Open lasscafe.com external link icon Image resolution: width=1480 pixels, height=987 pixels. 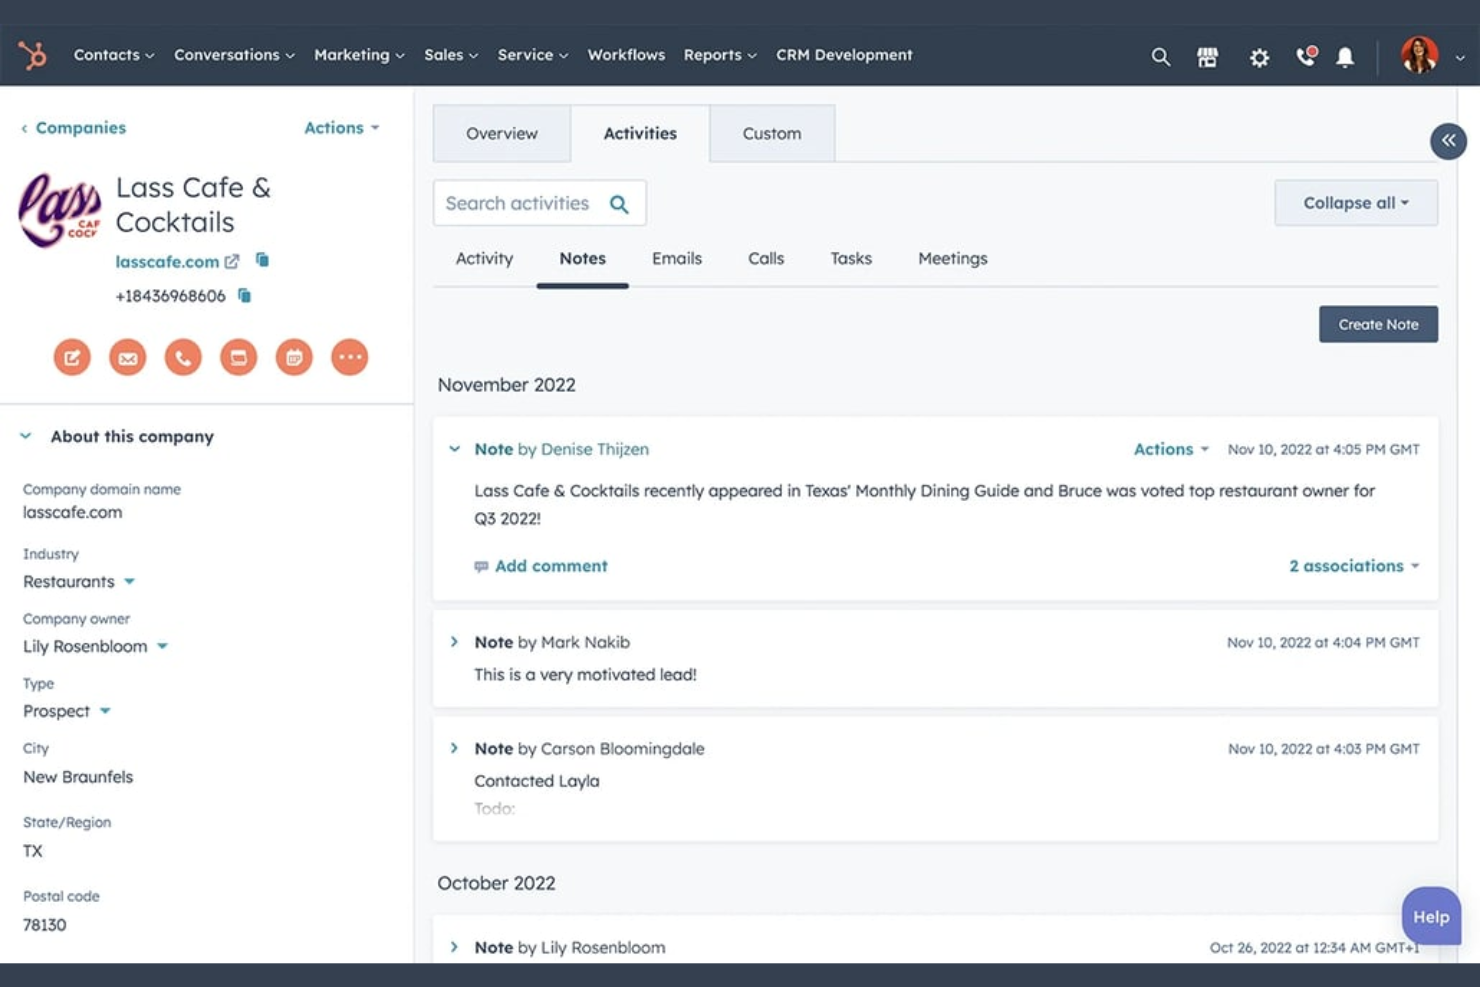pyautogui.click(x=232, y=261)
